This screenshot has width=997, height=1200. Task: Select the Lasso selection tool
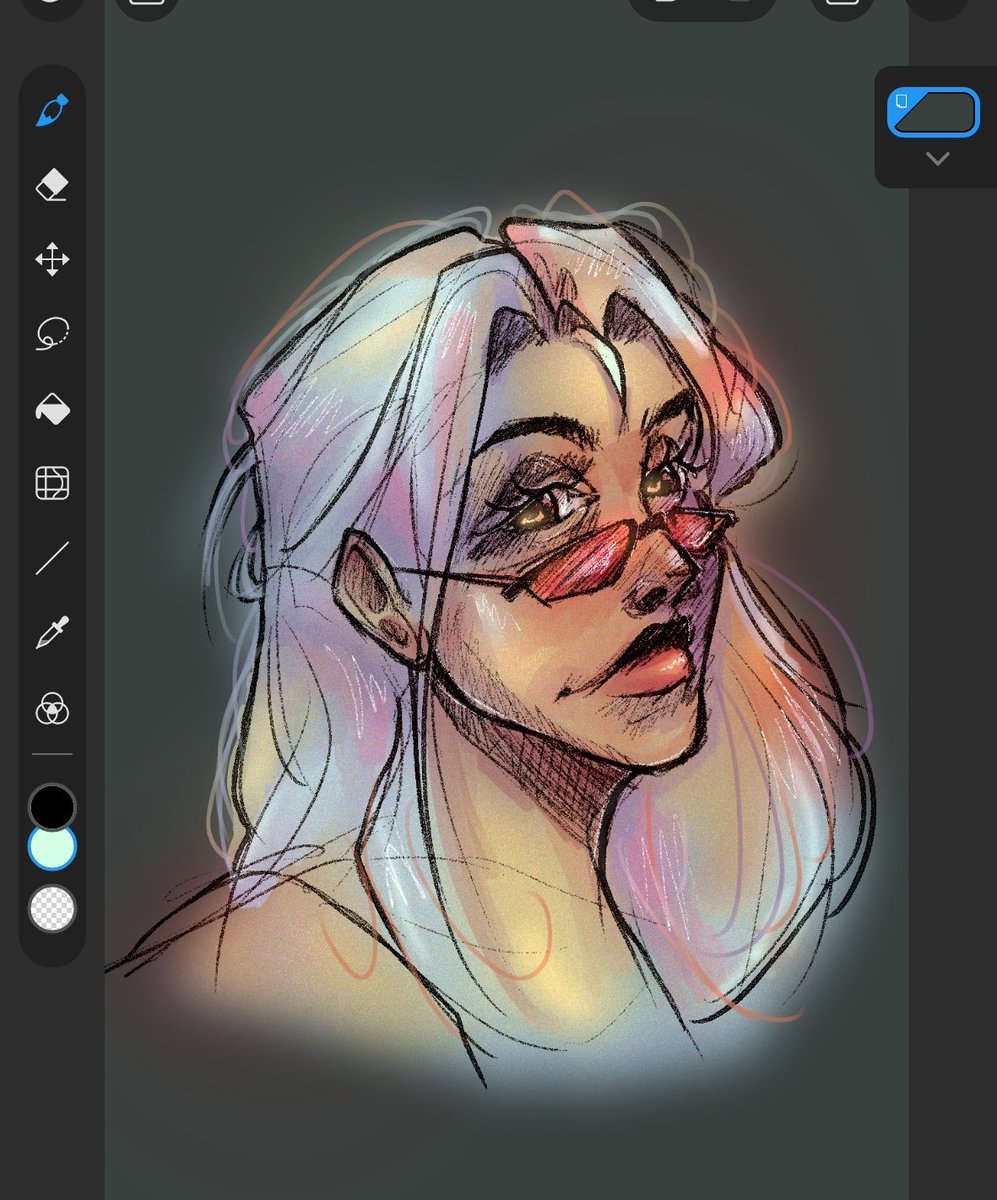point(52,332)
